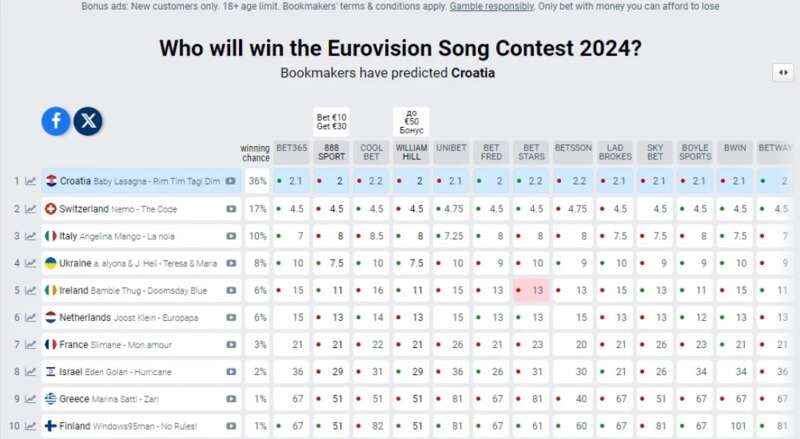Click 888 Sport Bet €10 Get €30 offer

tap(331, 122)
